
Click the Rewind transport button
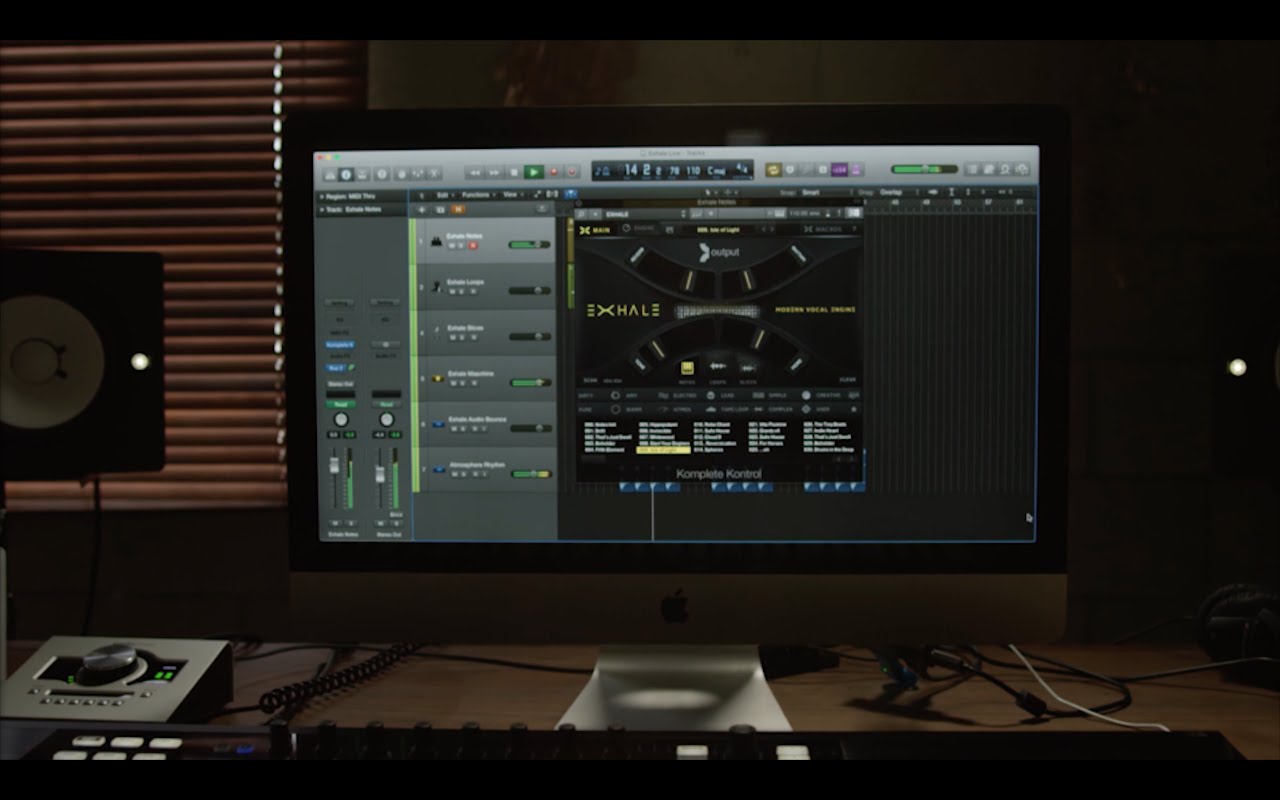[475, 172]
